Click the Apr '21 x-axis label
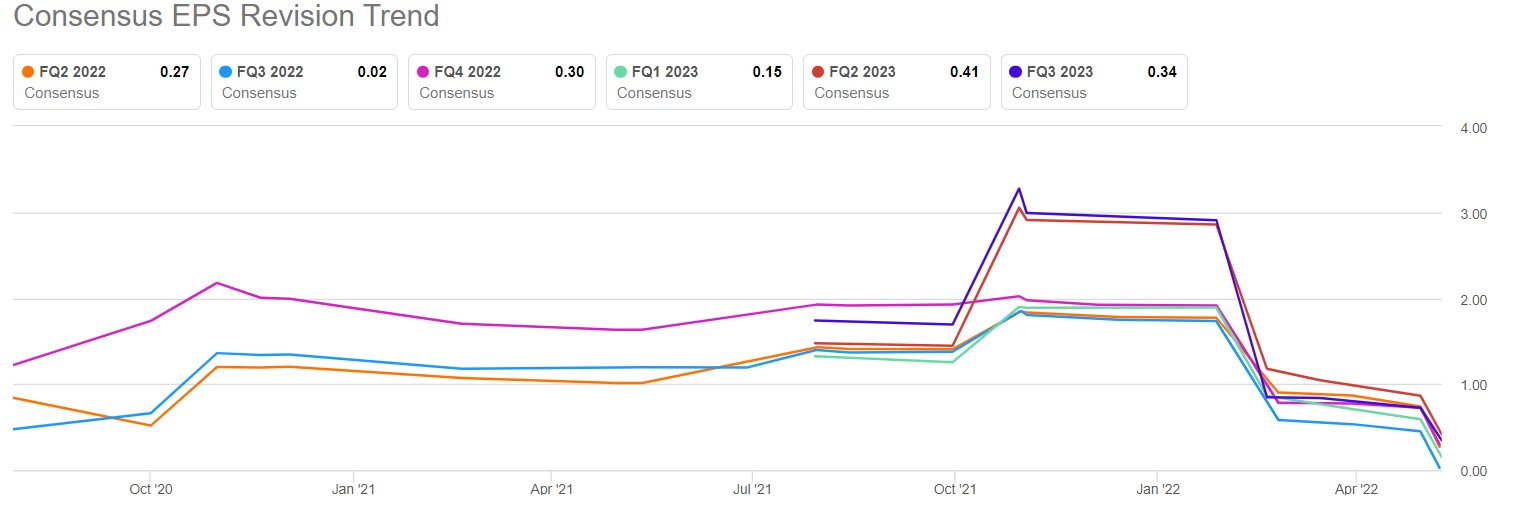This screenshot has width=1514, height=519. tap(551, 490)
